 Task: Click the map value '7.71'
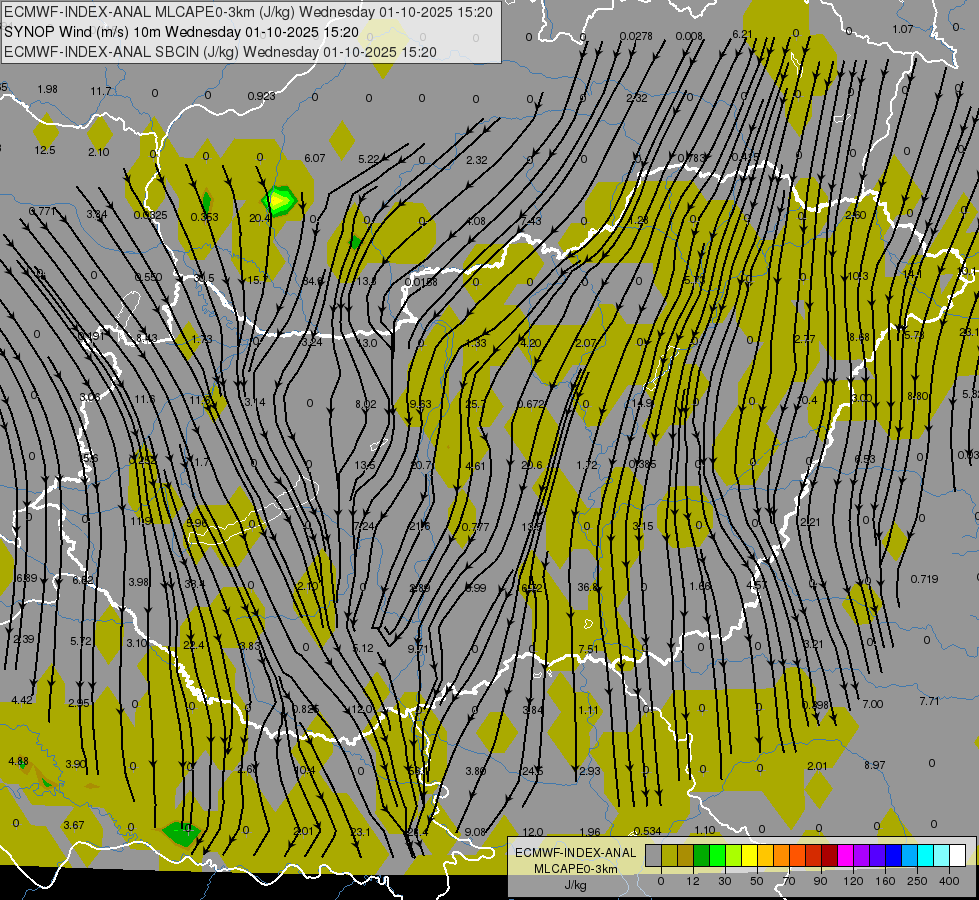click(x=929, y=701)
